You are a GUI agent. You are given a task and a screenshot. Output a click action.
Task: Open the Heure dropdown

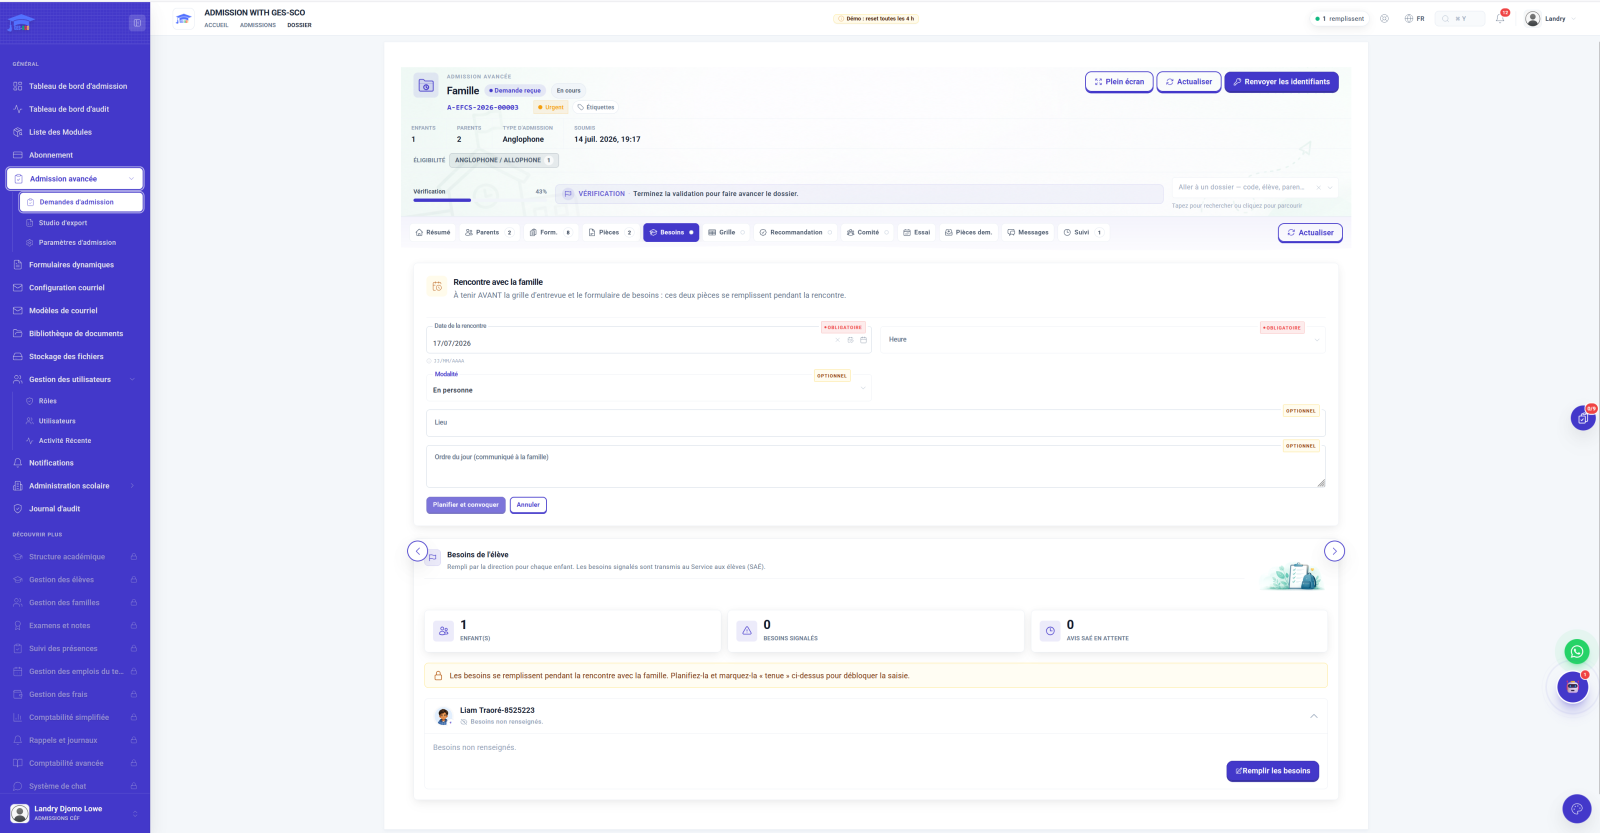[x=1103, y=340]
